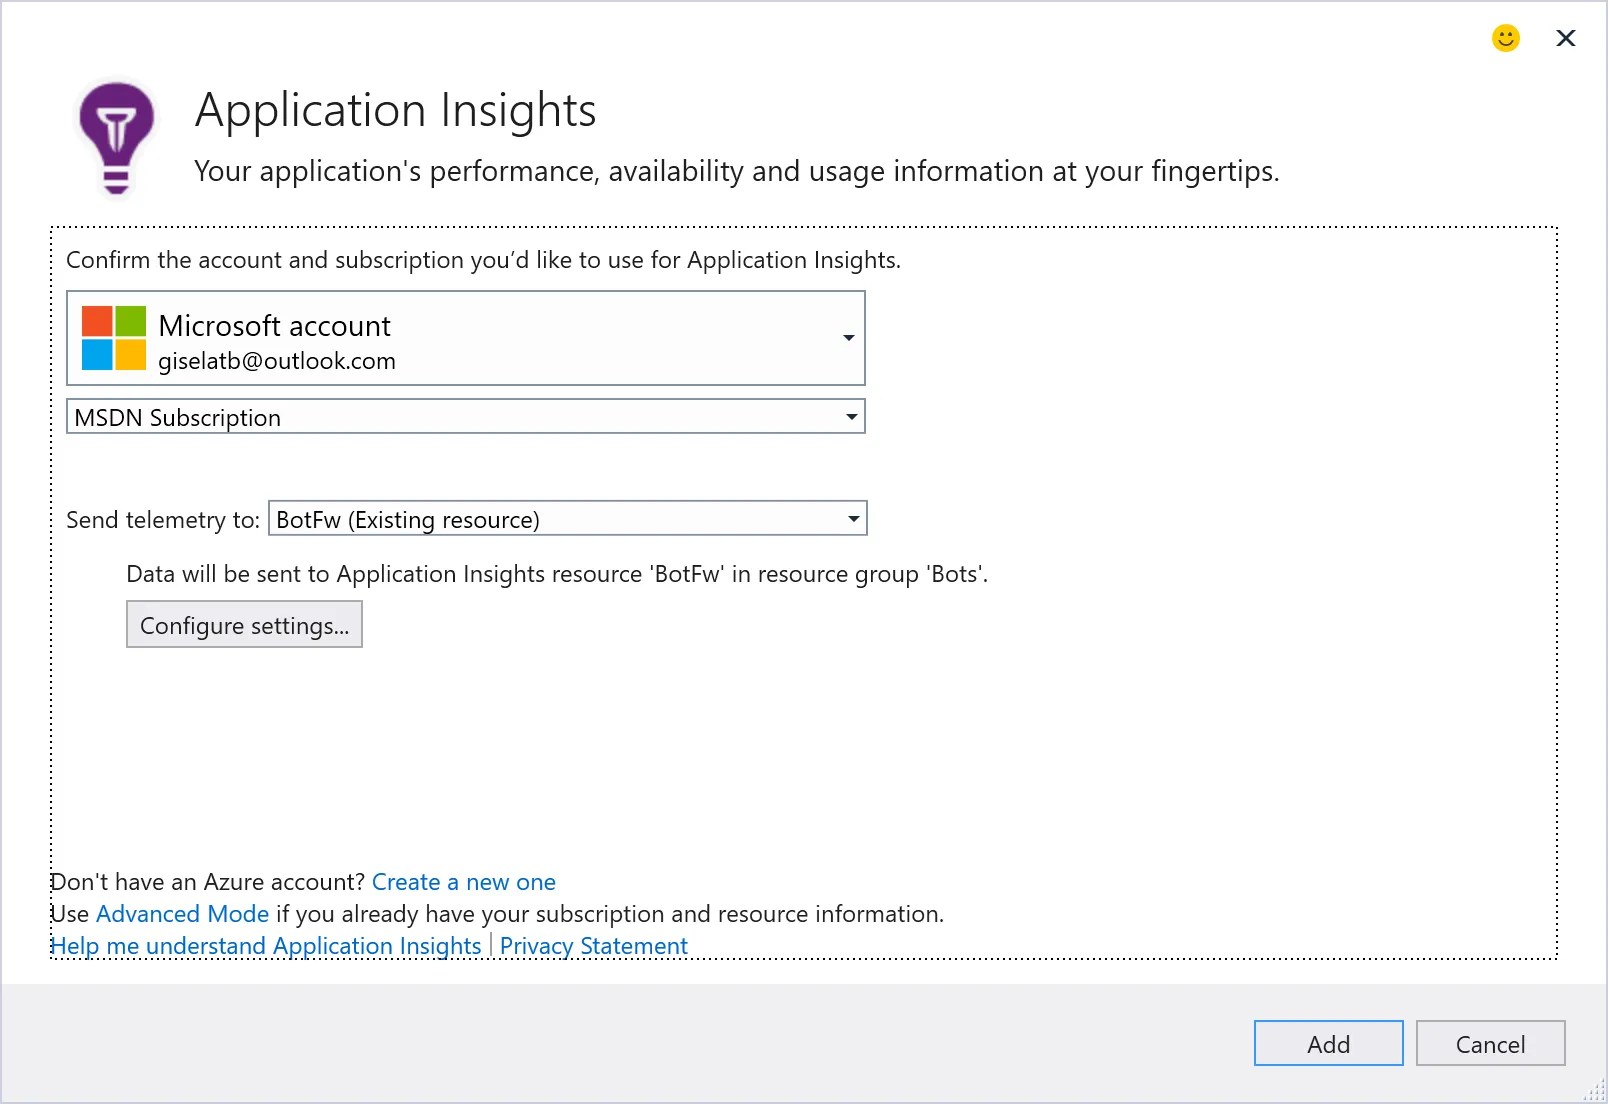Viewport: 1608px width, 1104px height.
Task: Click the Configure settings button
Action: pos(244,625)
